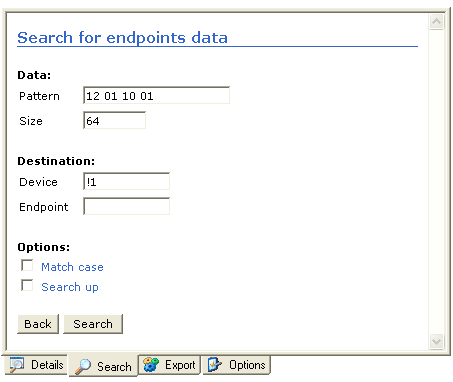Tick the Search up checkbox
This screenshot has width=453, height=382.
click(x=27, y=285)
